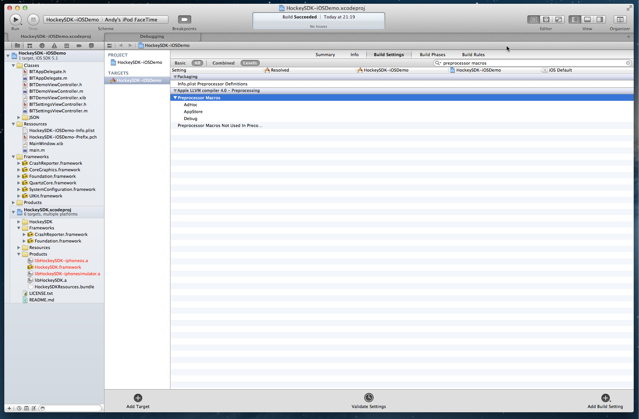Collapse the Ressources folder
Screen dimensions: 639x419
click(x=13, y=124)
